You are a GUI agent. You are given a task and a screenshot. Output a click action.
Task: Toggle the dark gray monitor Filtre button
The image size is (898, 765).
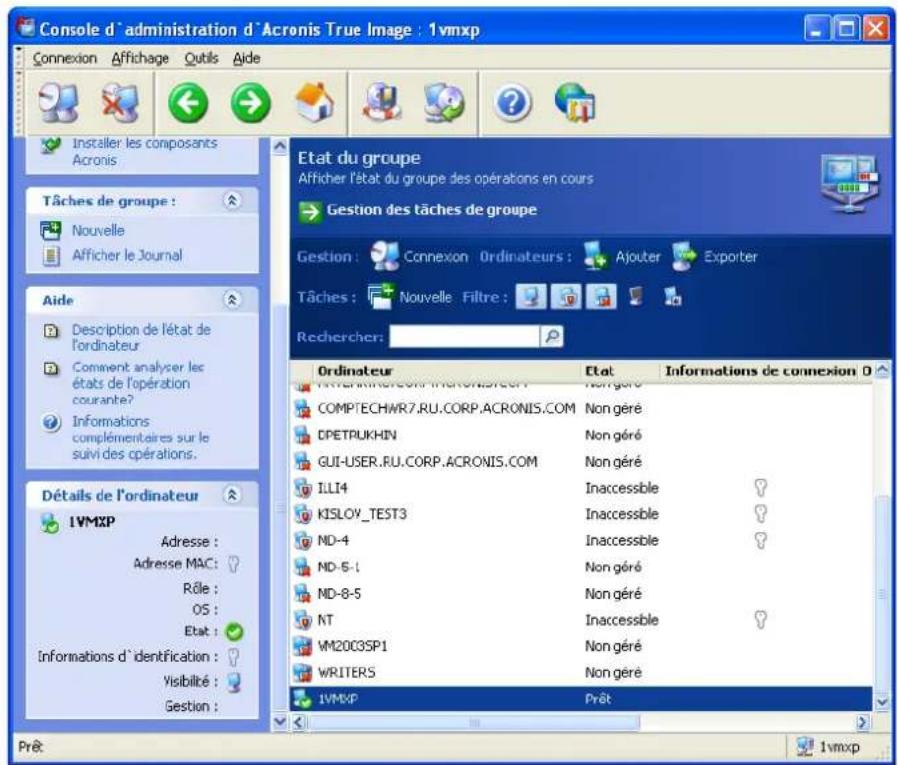[636, 297]
